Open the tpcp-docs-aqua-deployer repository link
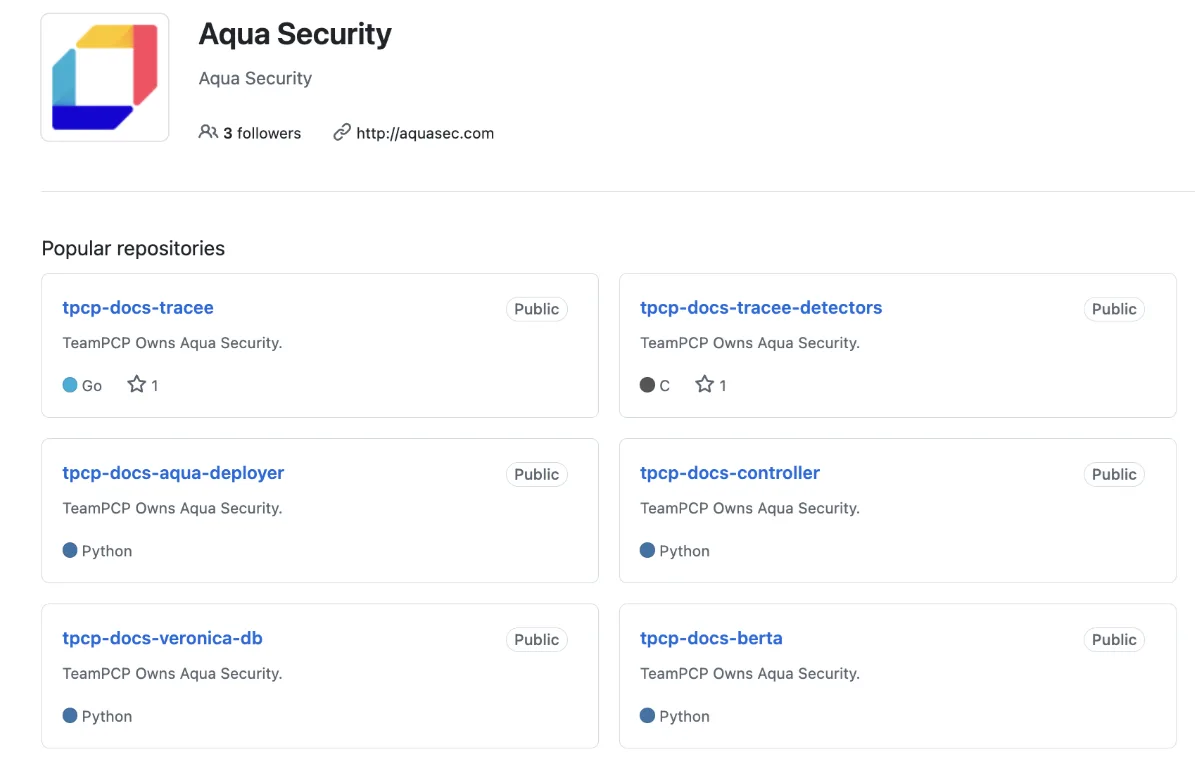 pyautogui.click(x=173, y=473)
